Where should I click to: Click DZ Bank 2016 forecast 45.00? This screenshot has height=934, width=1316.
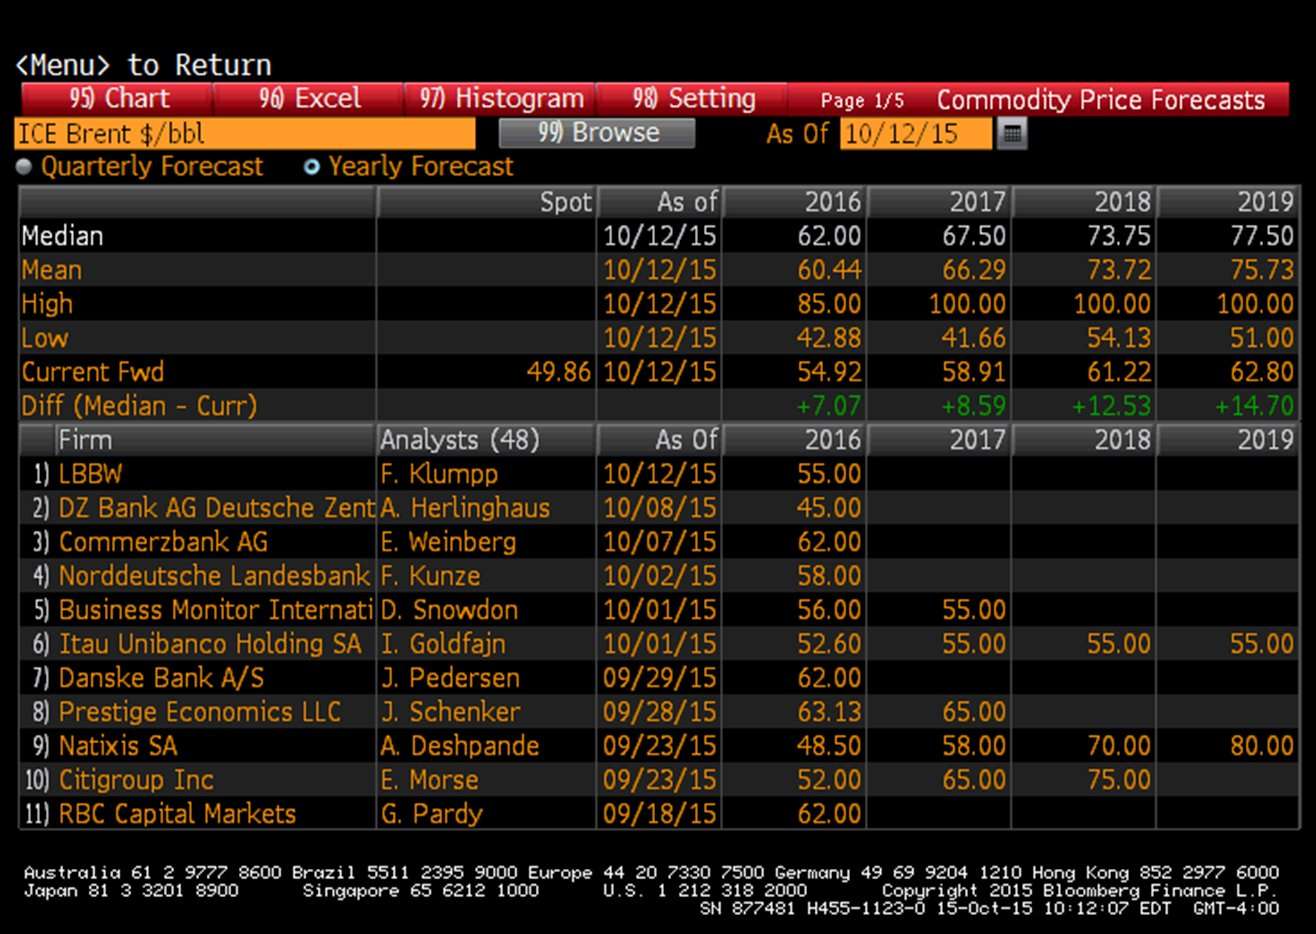(829, 508)
